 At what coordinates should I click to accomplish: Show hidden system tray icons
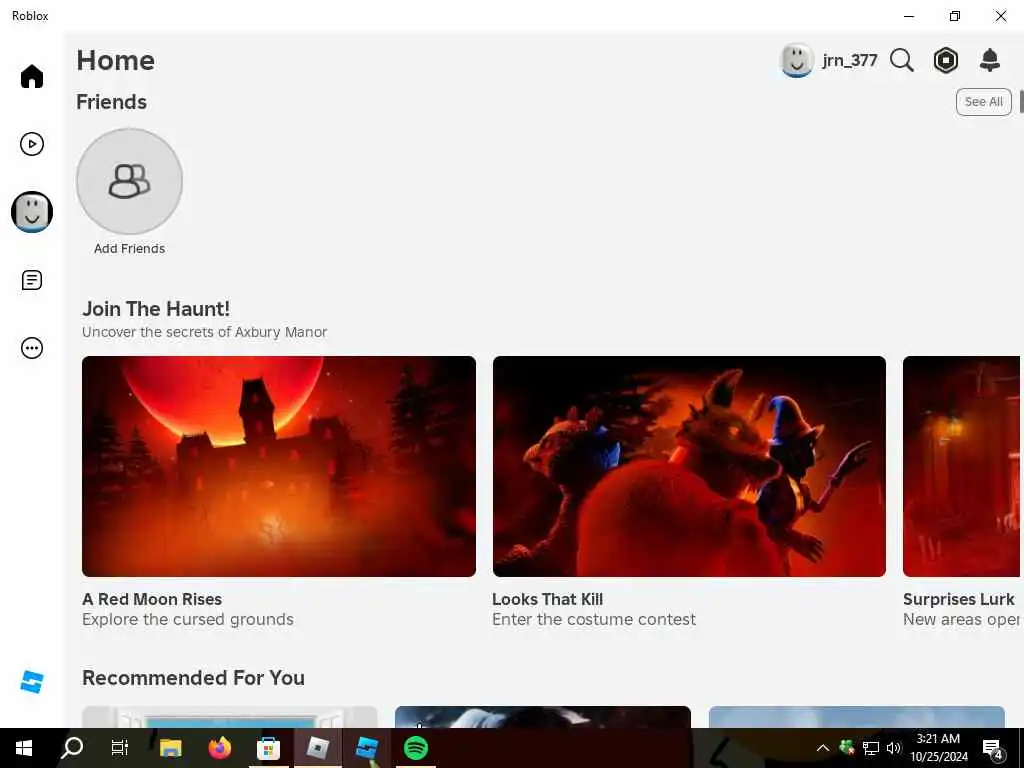823,748
